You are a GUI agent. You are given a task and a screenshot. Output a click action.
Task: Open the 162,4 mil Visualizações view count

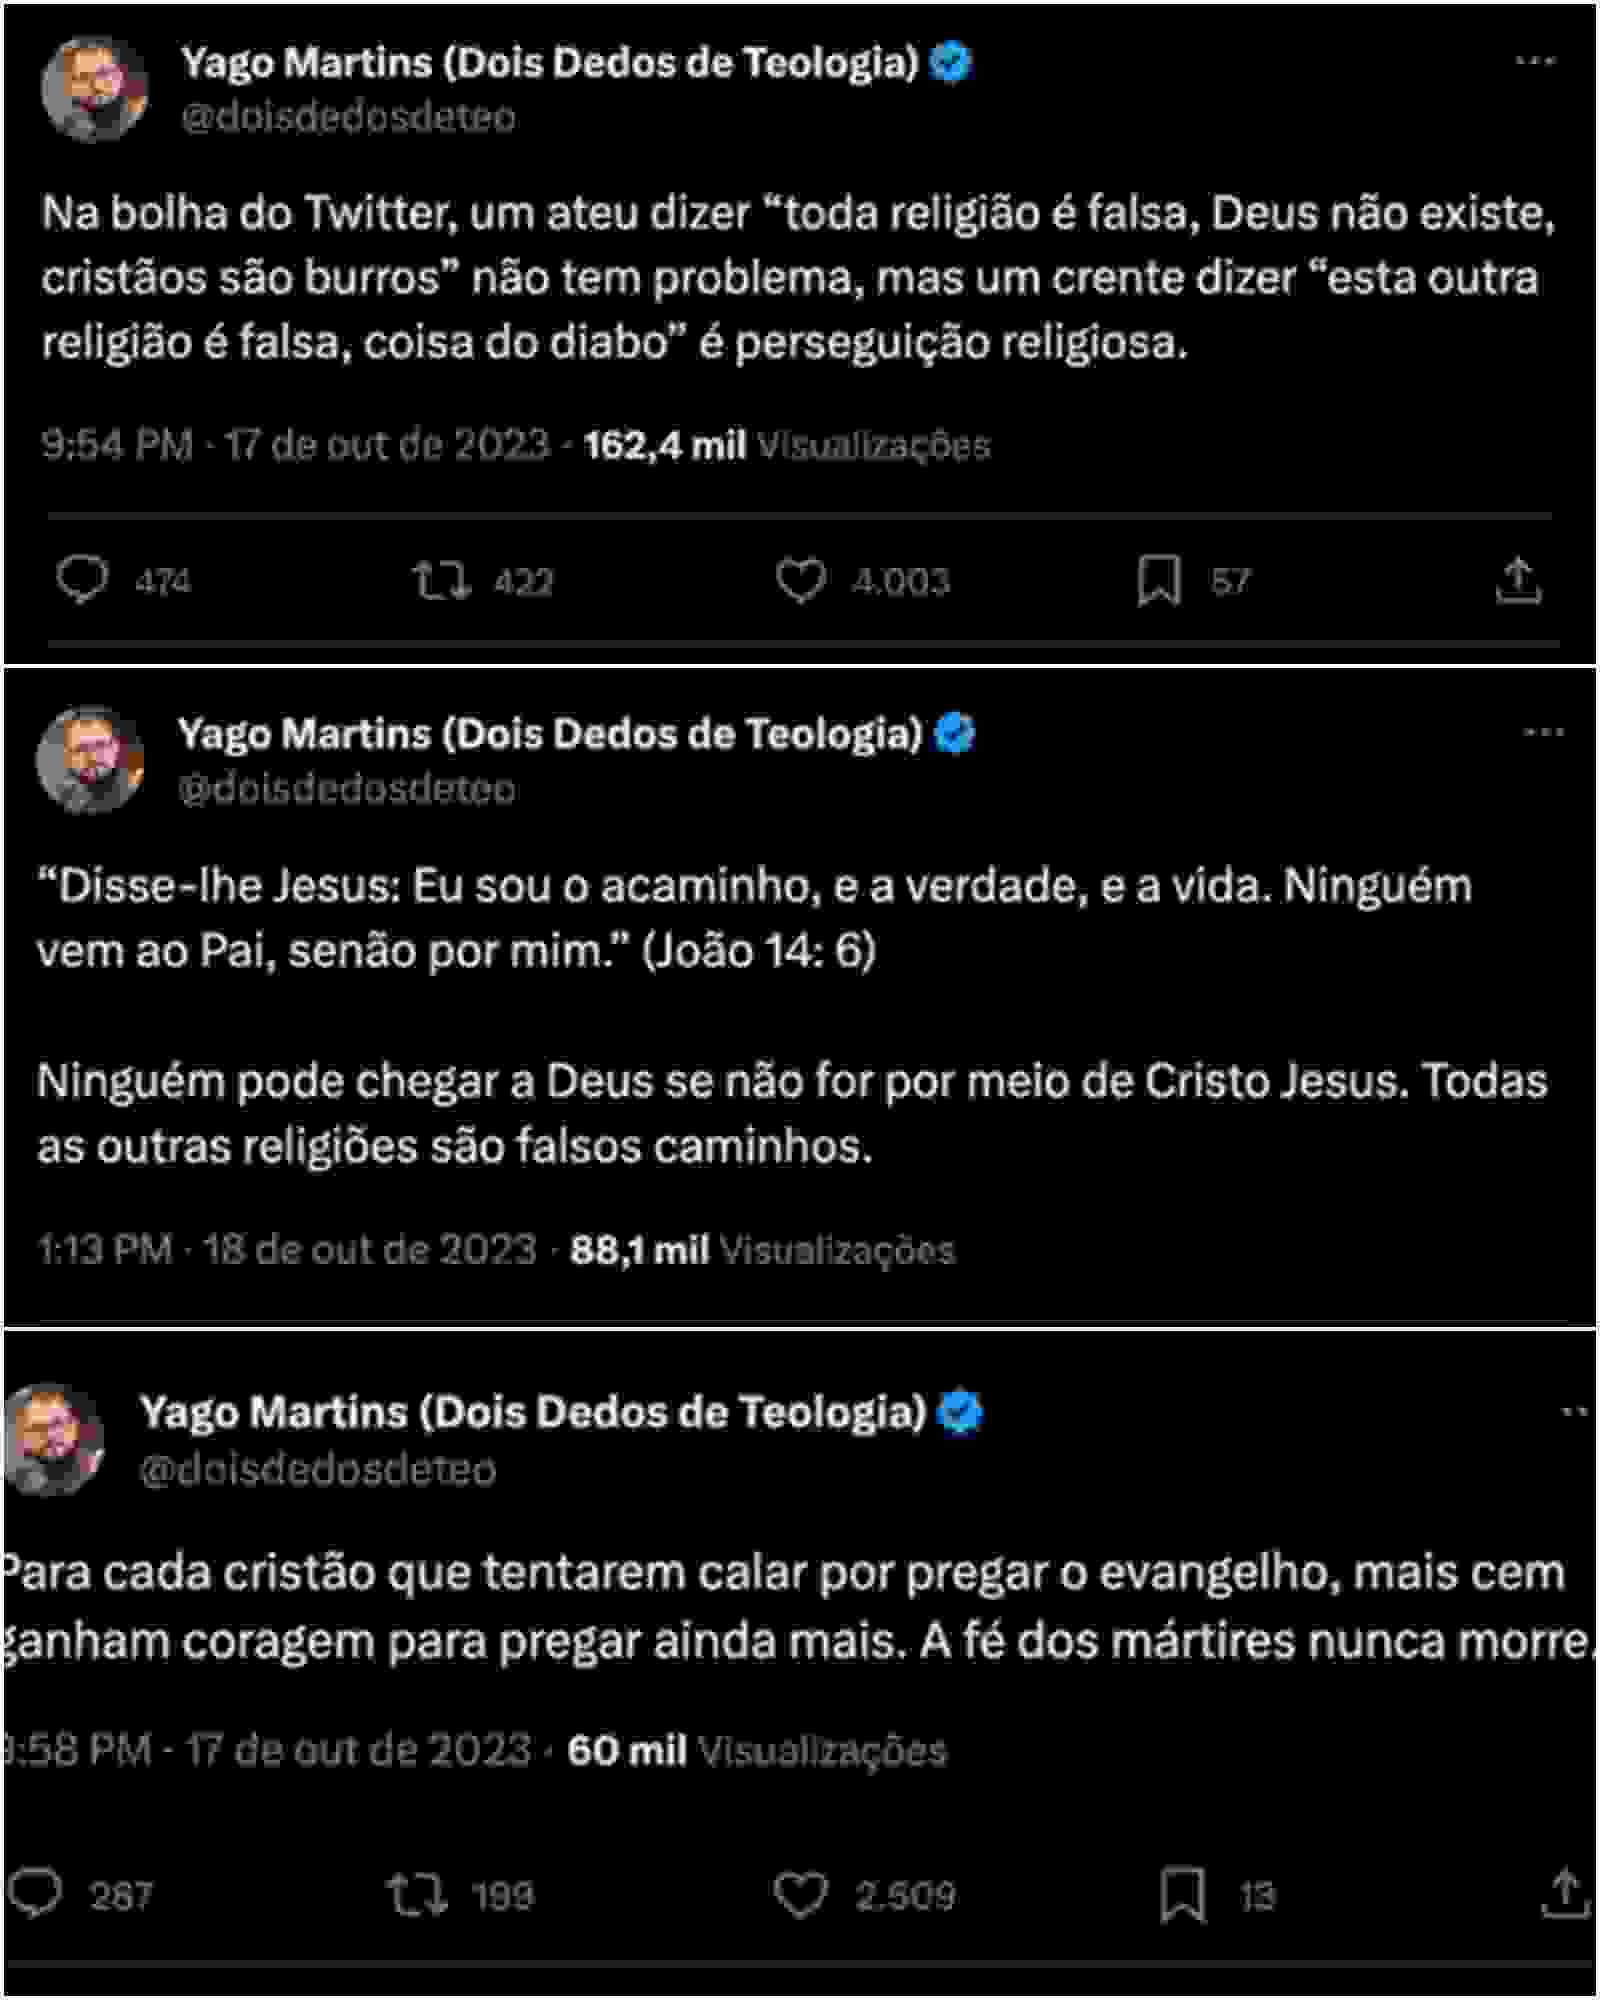(786, 445)
